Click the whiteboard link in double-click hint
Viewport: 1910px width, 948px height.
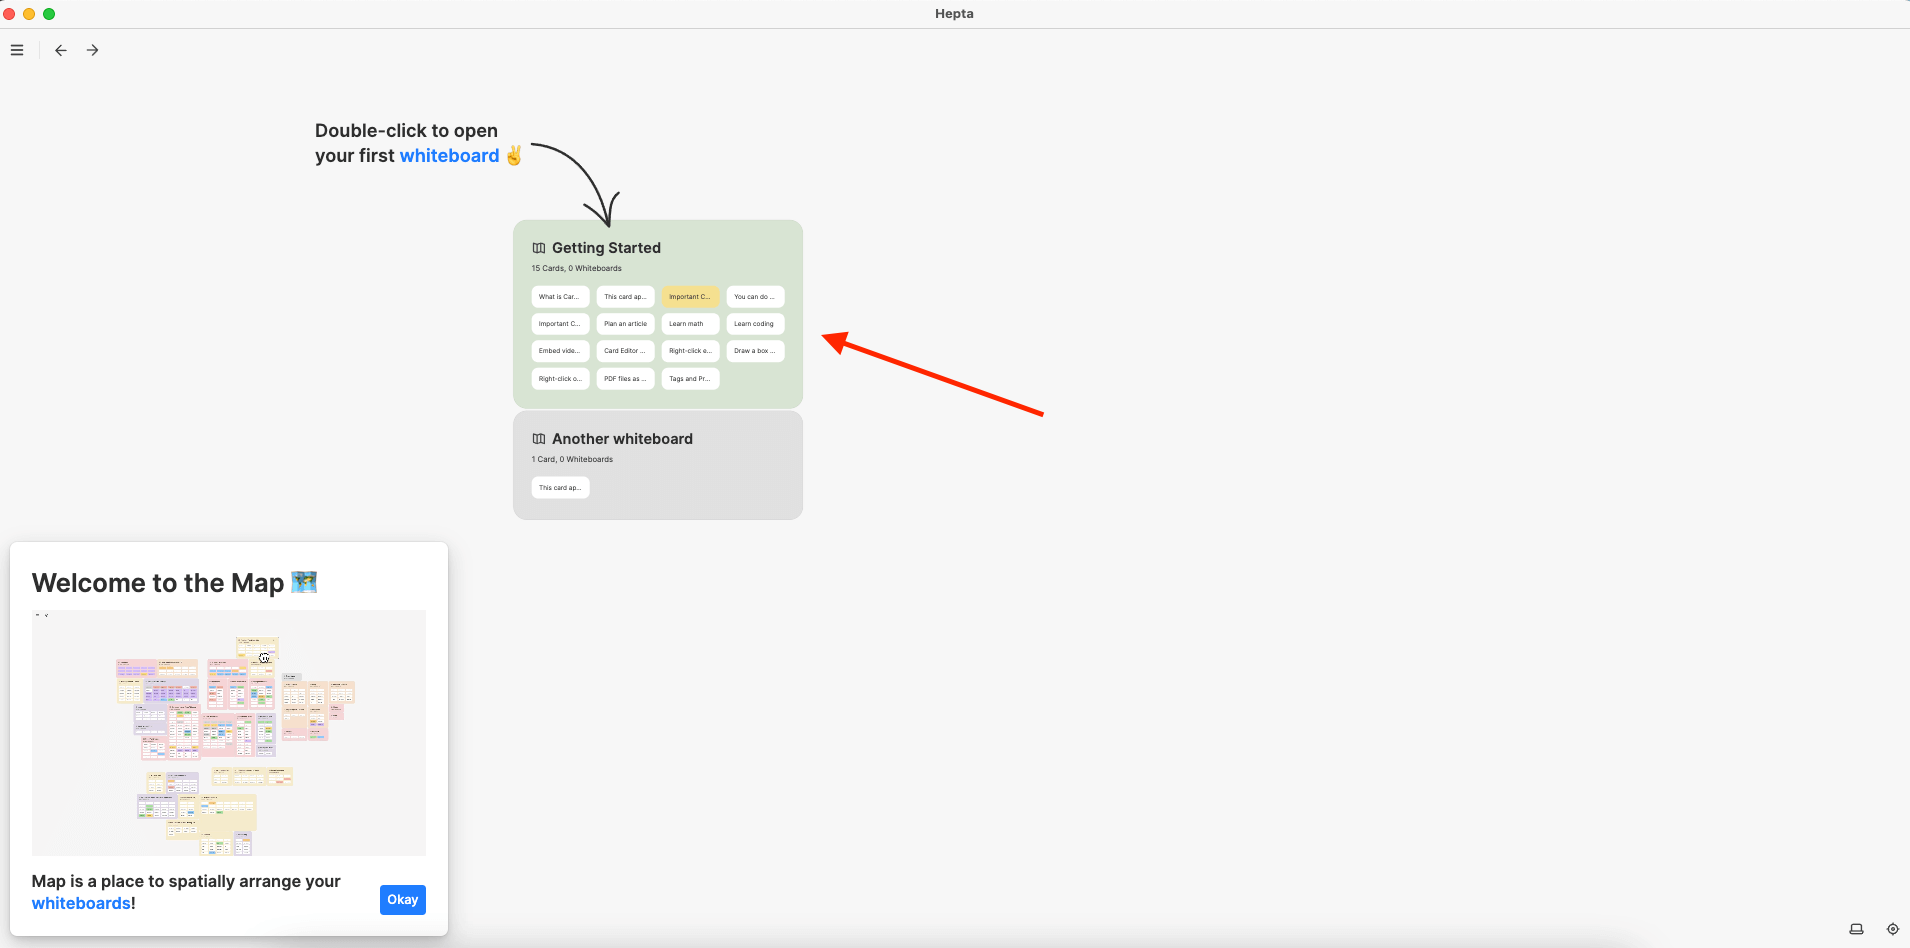point(449,156)
